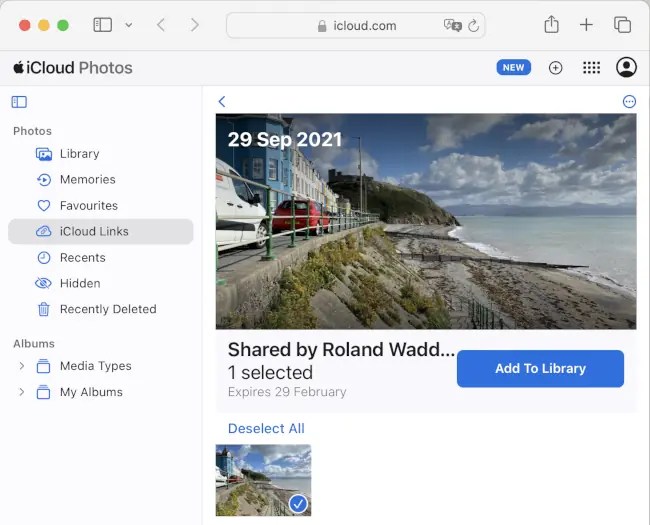Open Safari share menu

coord(551,24)
